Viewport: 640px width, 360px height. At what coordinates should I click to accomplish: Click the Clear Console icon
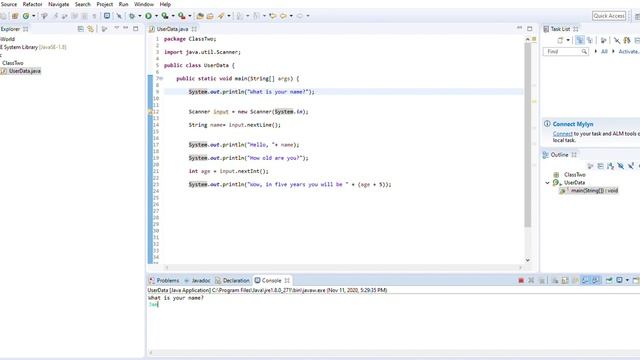555,280
